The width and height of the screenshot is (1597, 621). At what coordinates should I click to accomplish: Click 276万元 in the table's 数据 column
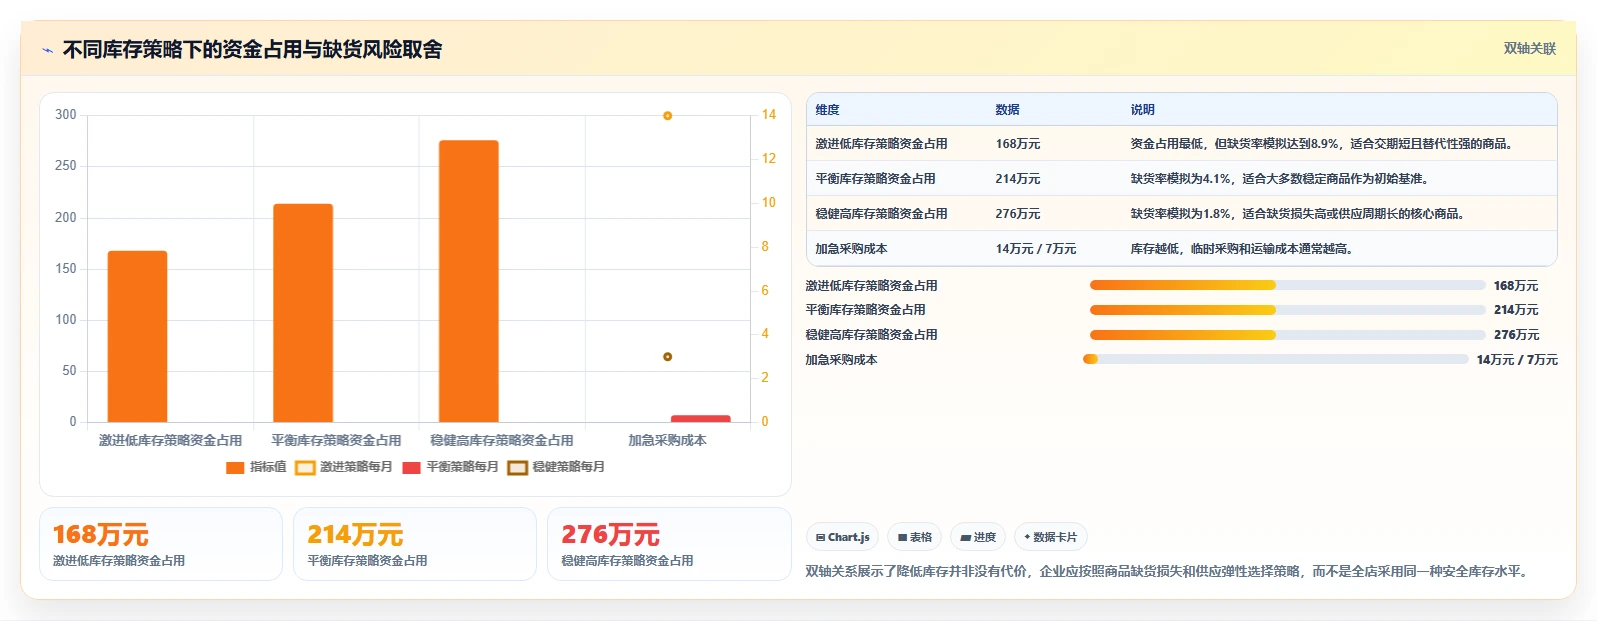(1017, 214)
